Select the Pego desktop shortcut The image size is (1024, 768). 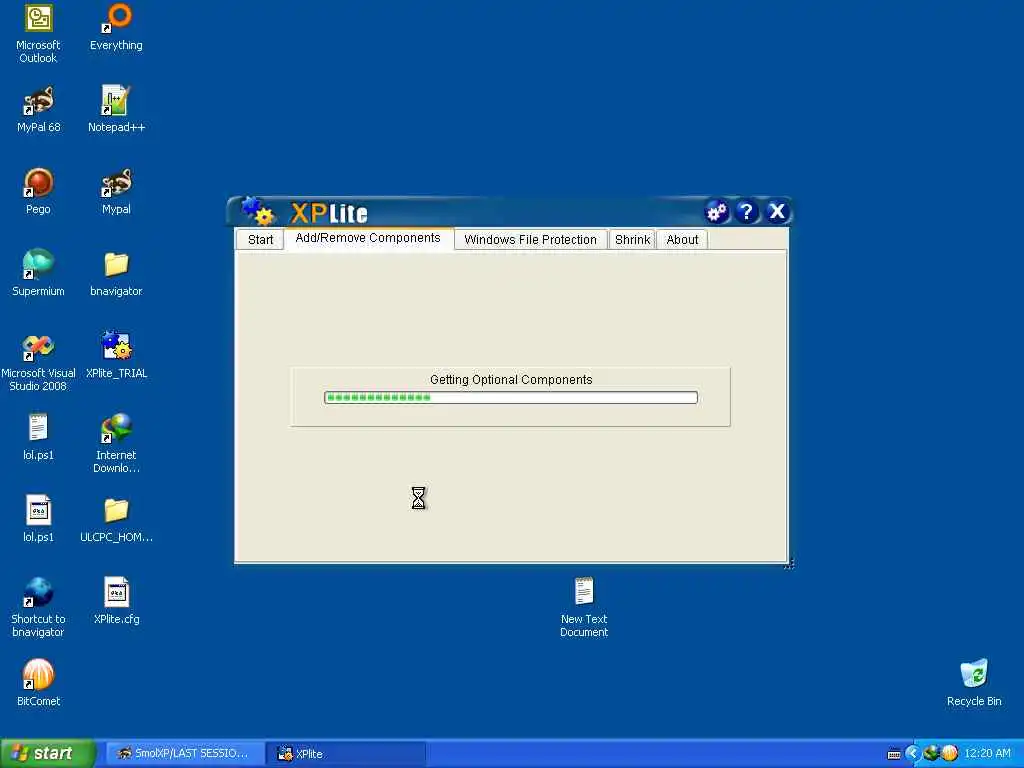(x=38, y=192)
